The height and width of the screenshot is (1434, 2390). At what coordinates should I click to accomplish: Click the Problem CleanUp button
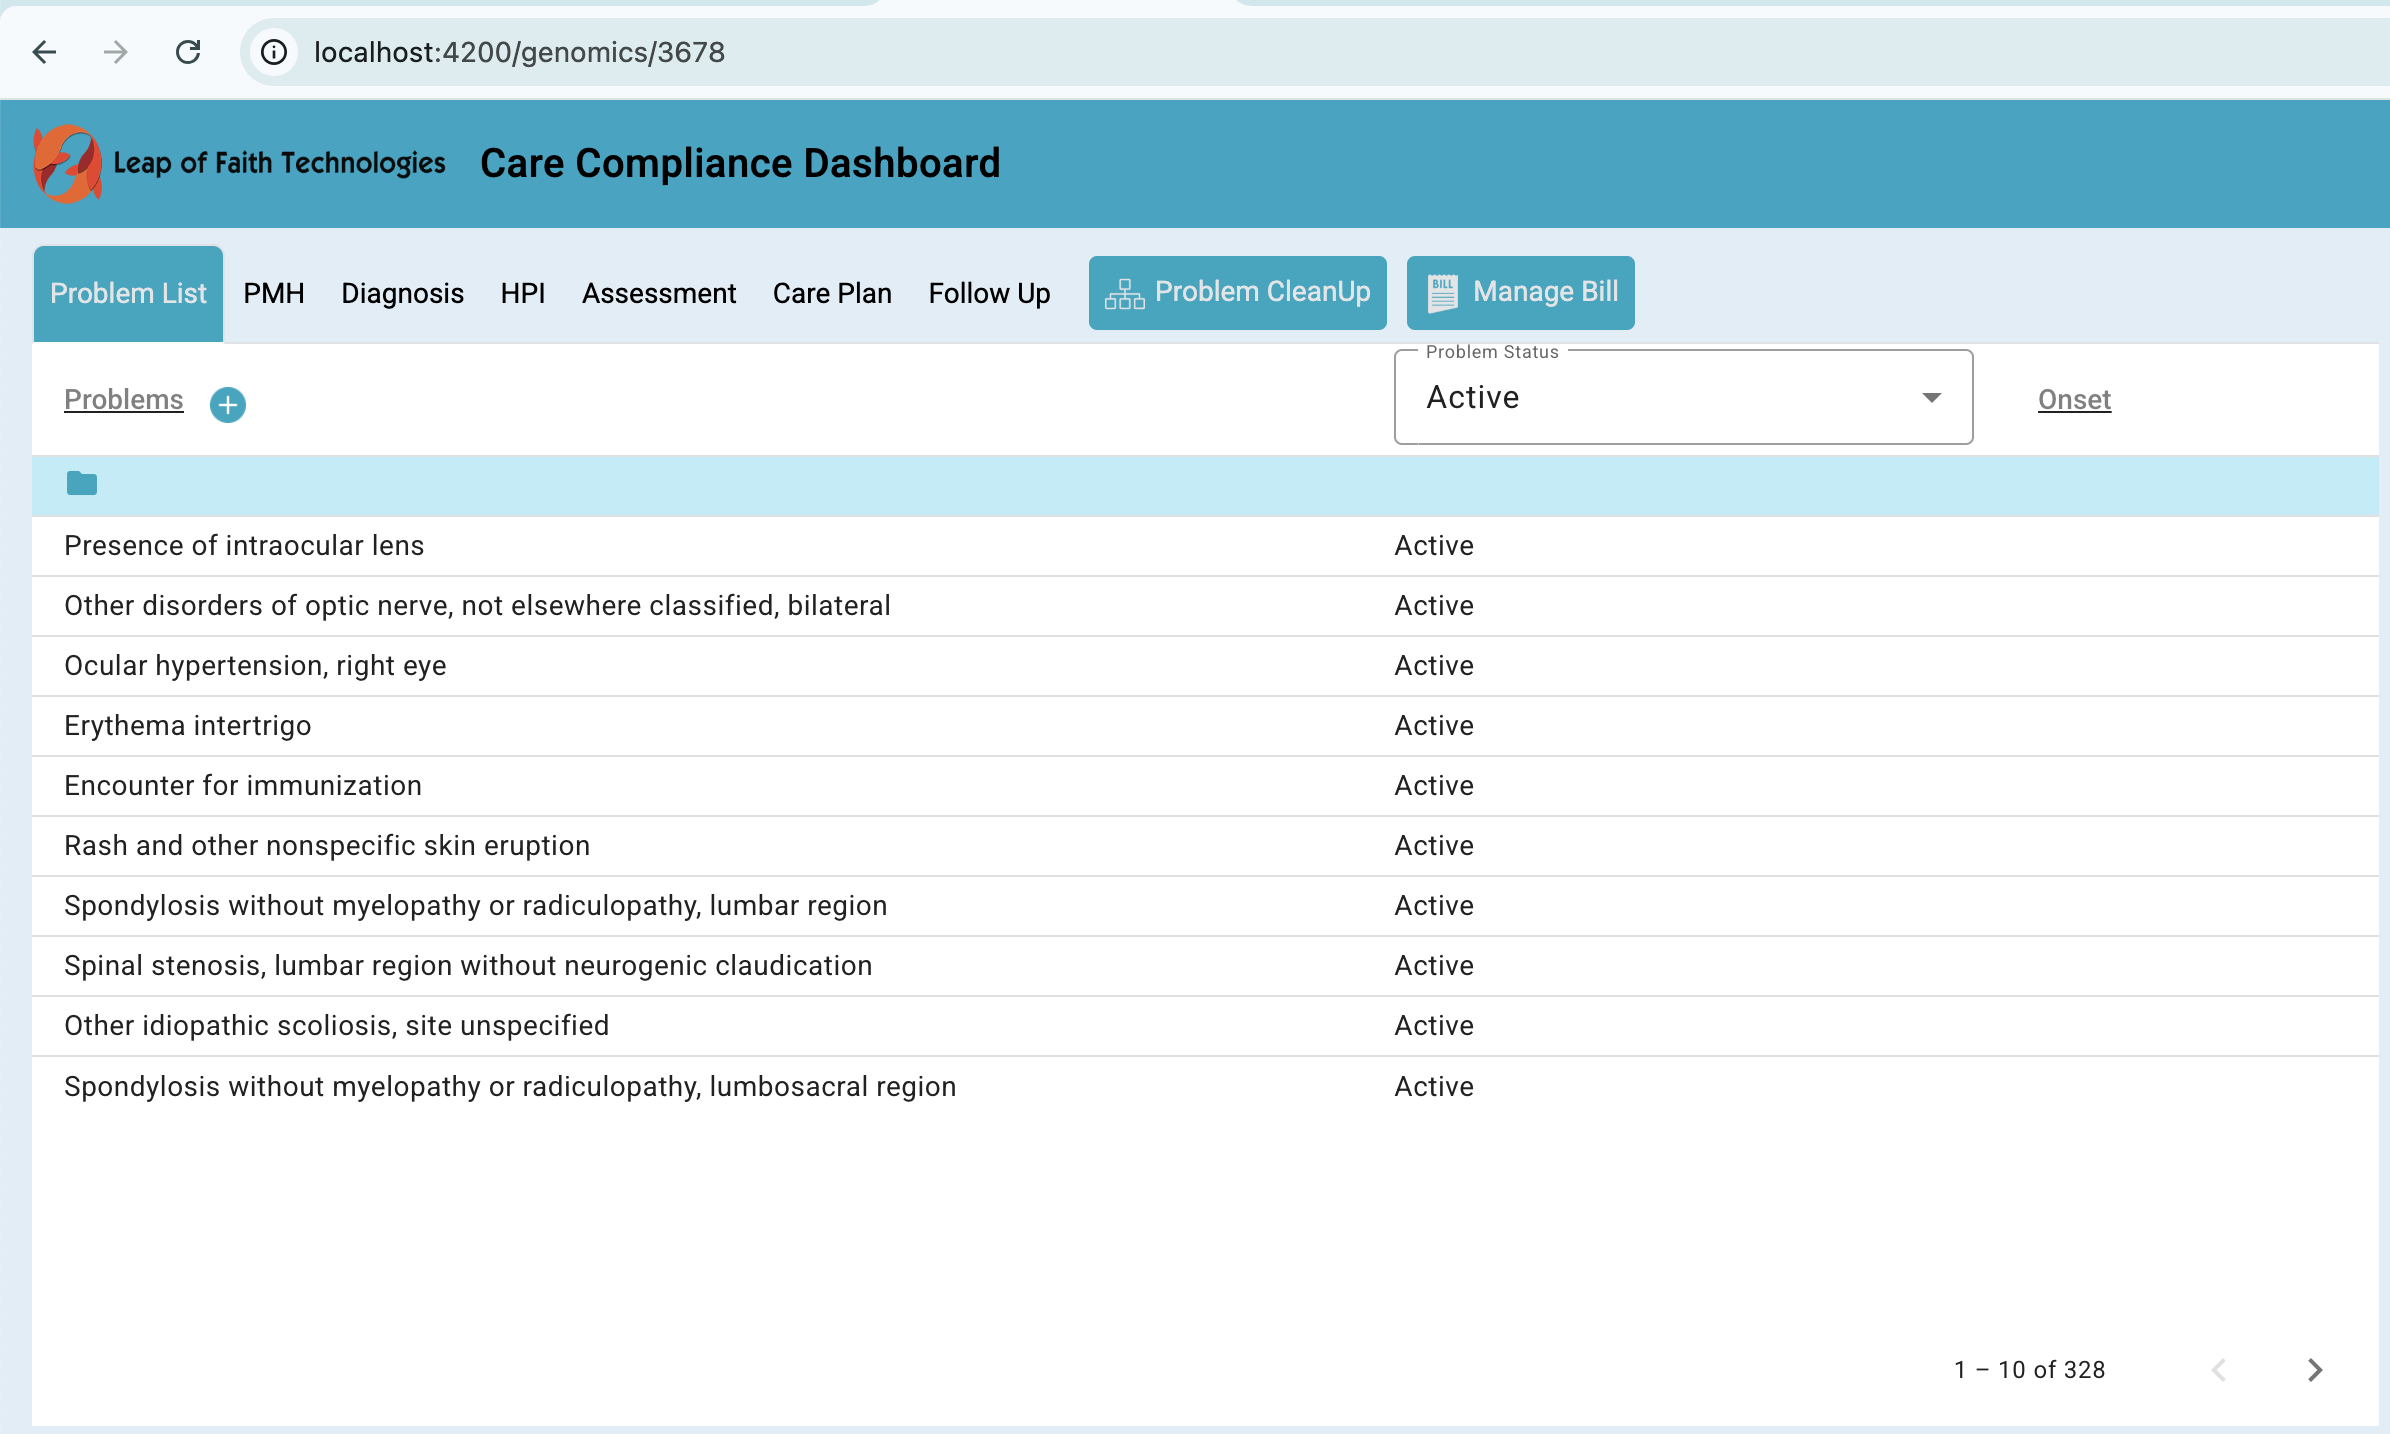(1237, 292)
